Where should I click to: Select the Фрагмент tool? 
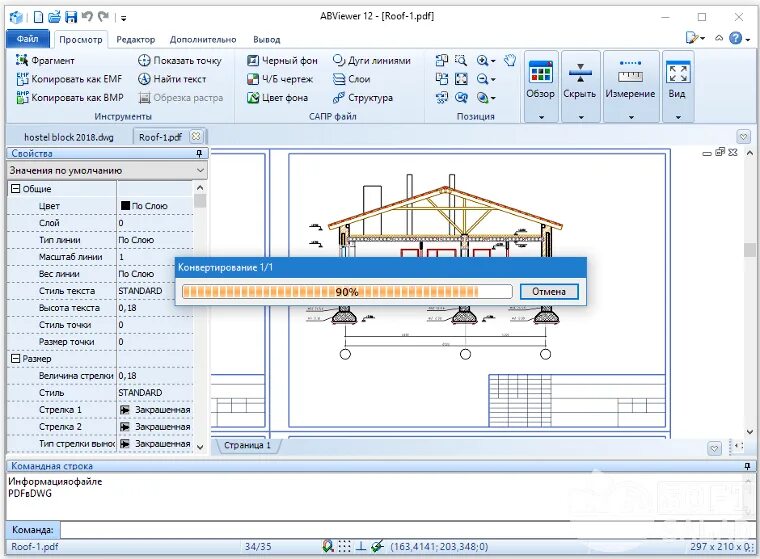[x=45, y=60]
